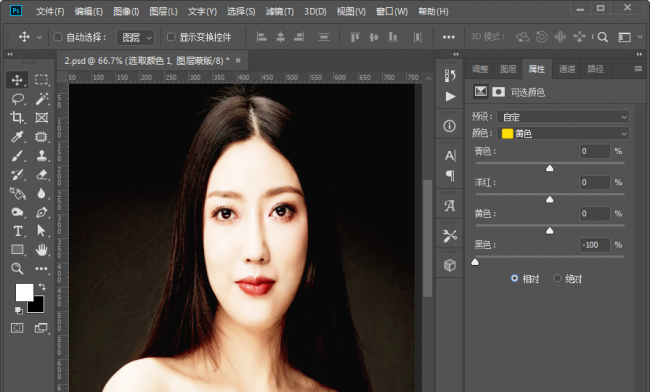Image resolution: width=650 pixels, height=392 pixels.
Task: Select the Brush tool
Action: pyautogui.click(x=17, y=156)
